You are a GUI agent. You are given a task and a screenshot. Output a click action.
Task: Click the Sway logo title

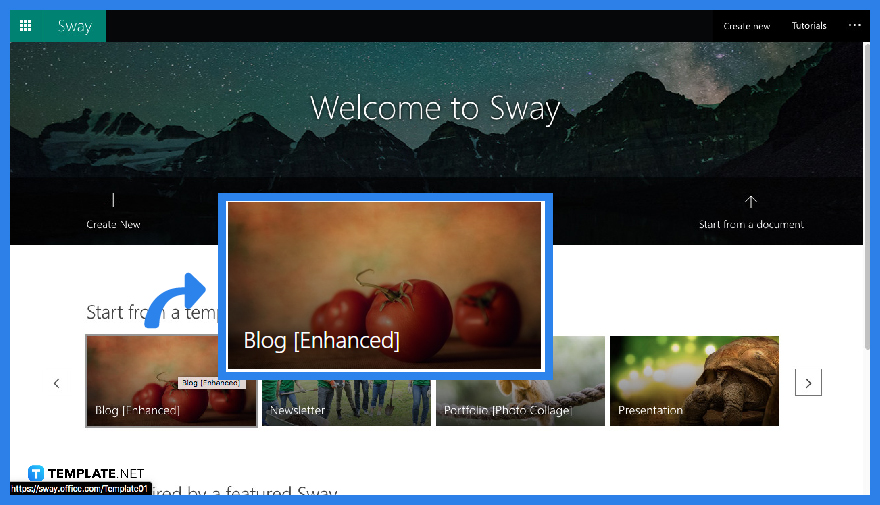[x=75, y=26]
